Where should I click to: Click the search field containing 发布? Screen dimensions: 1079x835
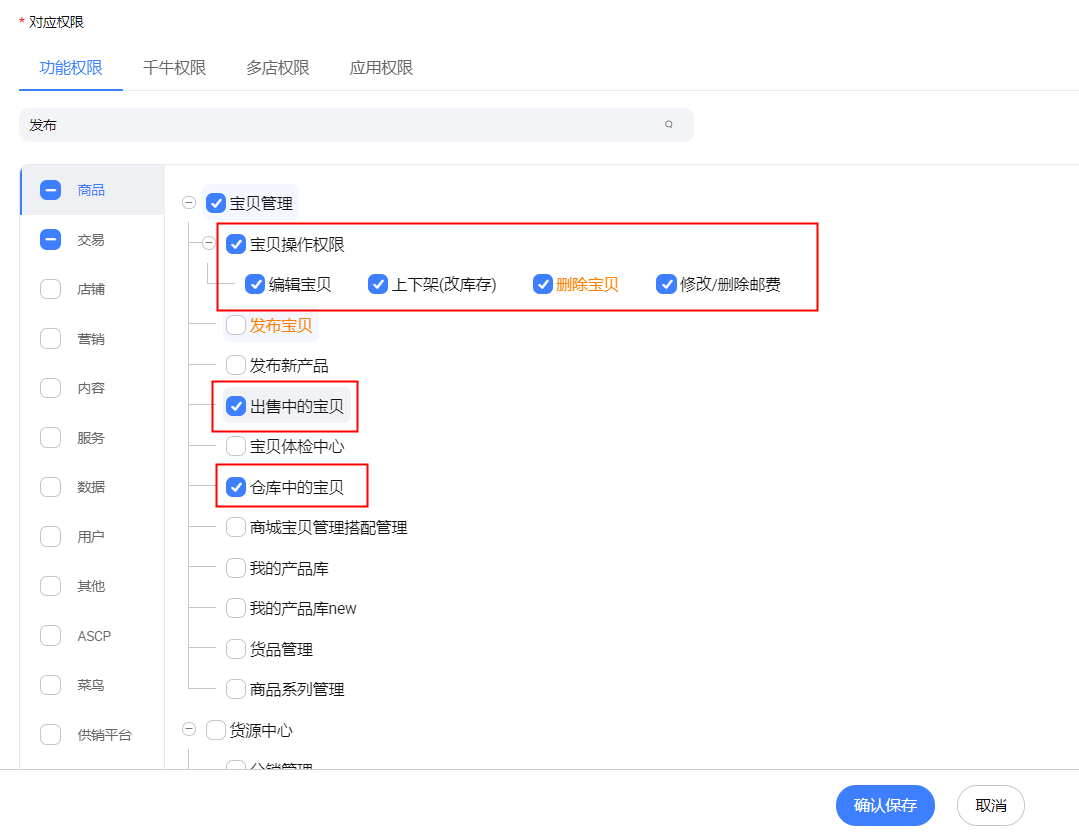point(340,125)
